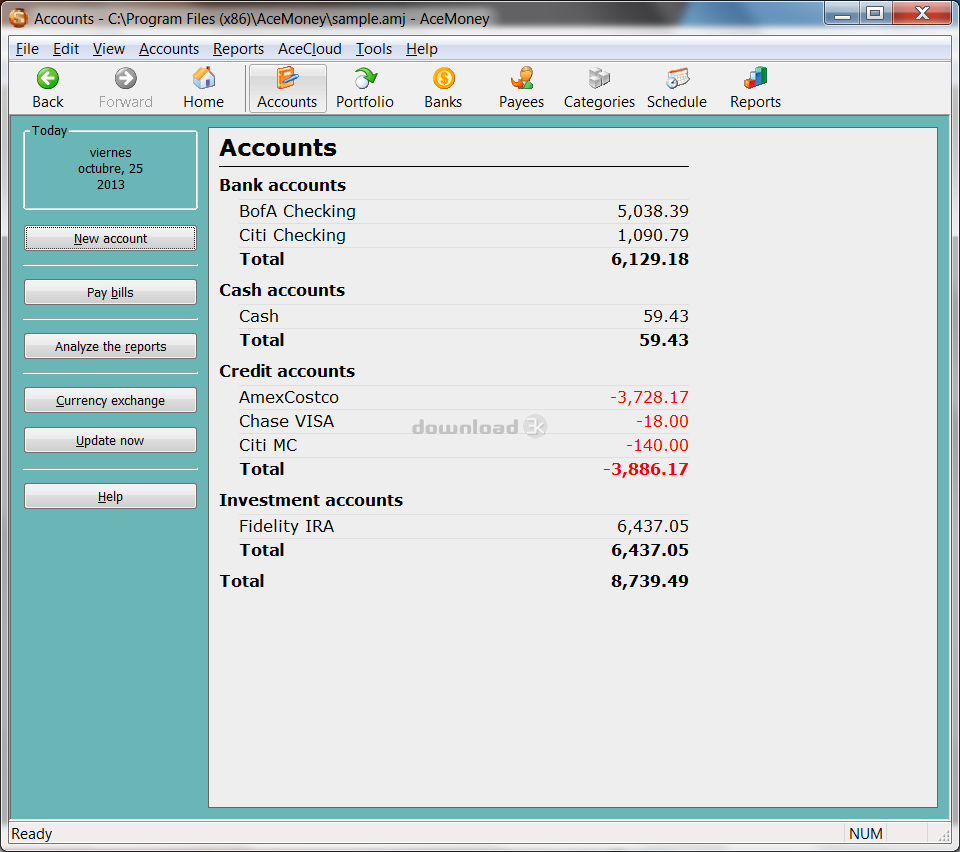Click Analyze the reports button

point(110,346)
